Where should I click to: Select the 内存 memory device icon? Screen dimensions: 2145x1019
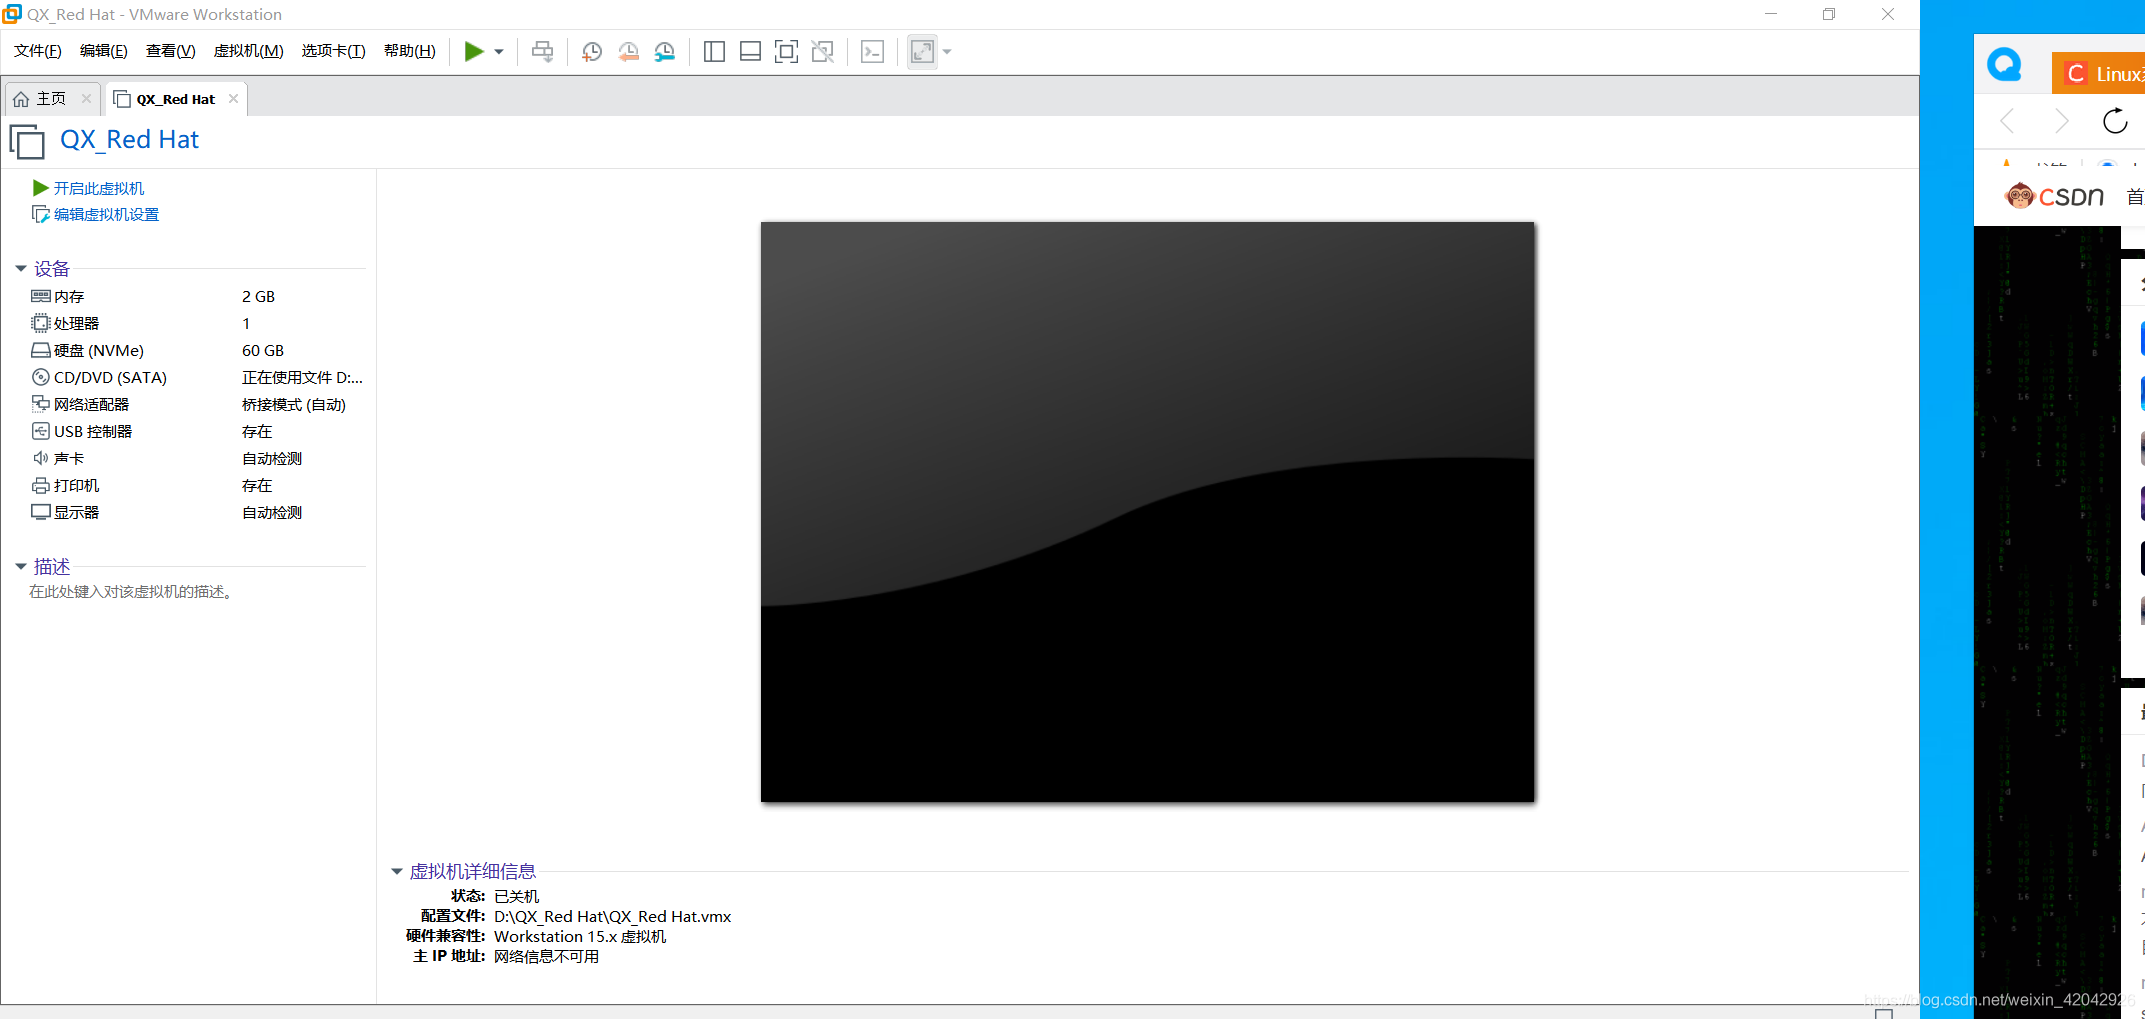(41, 296)
